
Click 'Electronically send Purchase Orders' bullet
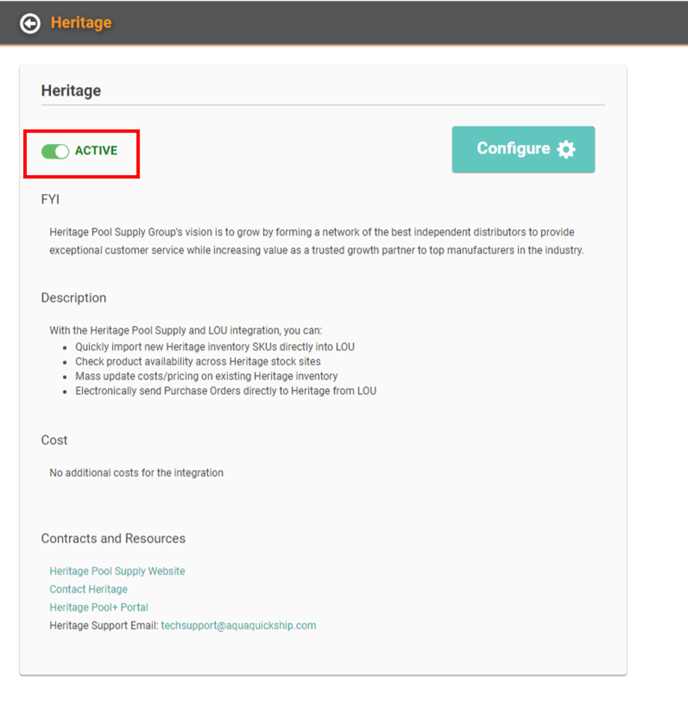[226, 391]
